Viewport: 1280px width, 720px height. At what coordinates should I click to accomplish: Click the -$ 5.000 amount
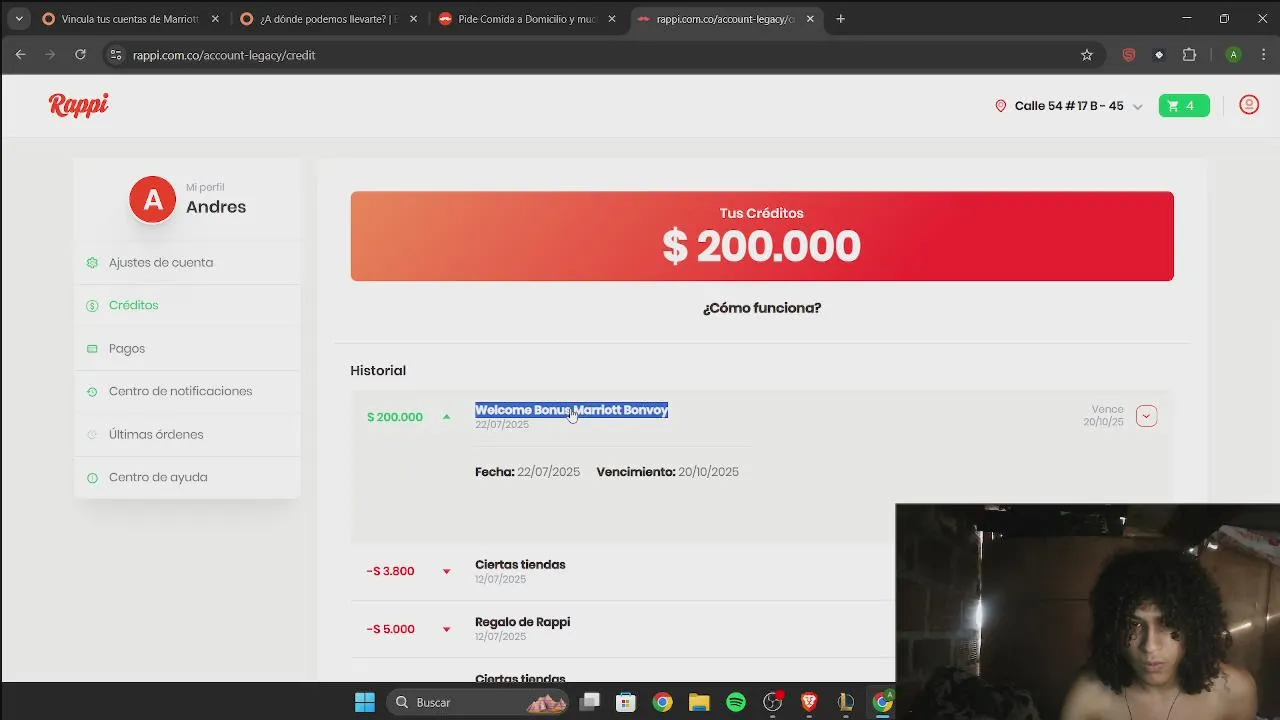[390, 629]
